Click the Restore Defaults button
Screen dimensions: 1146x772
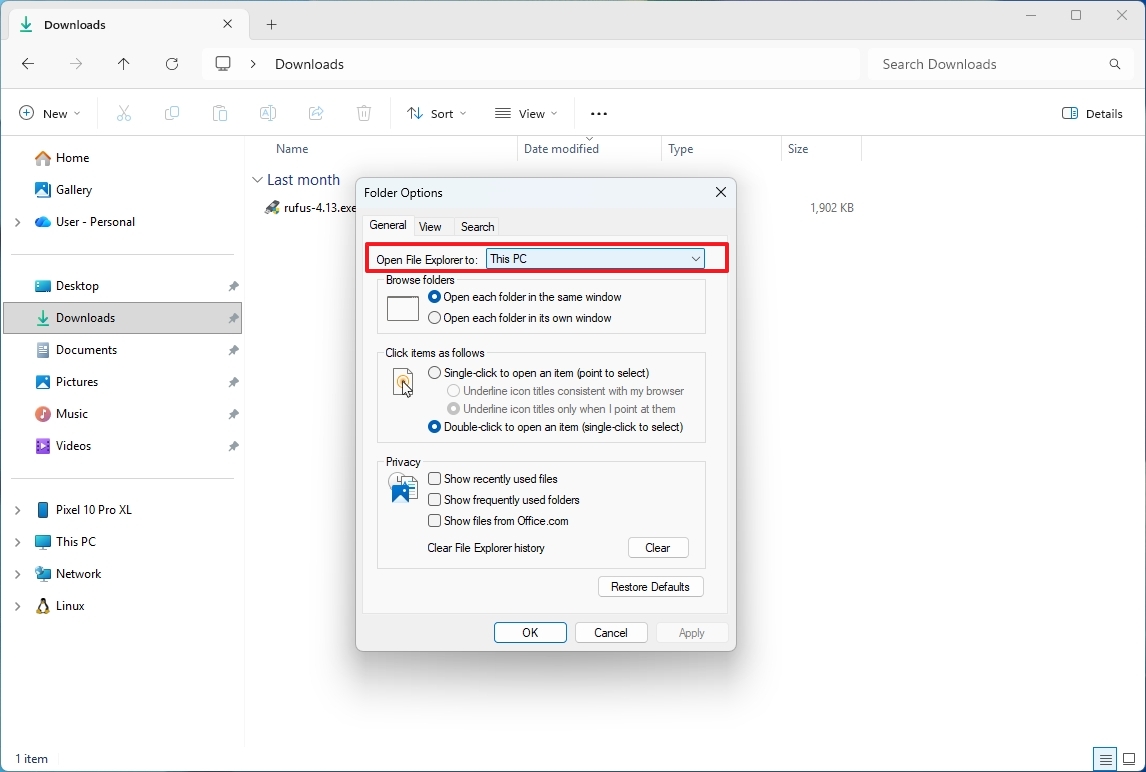650,586
